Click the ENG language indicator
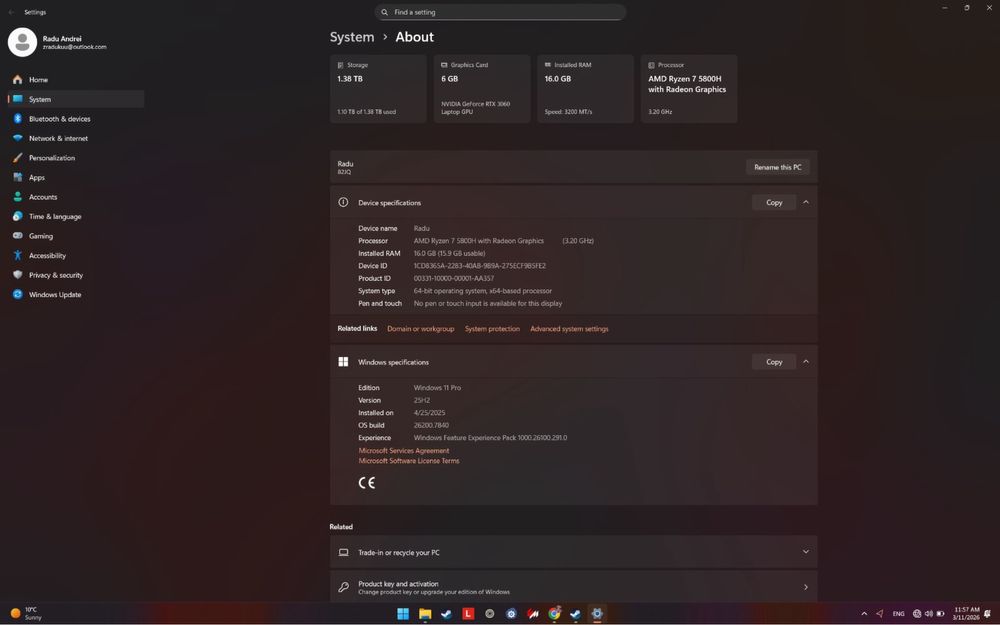This screenshot has width=1000, height=625. click(899, 614)
